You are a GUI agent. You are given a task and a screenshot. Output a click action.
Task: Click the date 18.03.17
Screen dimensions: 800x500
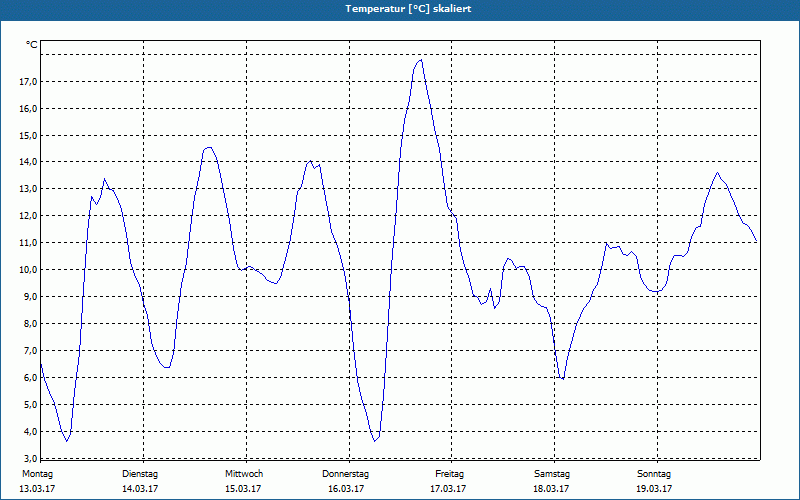coord(551,489)
